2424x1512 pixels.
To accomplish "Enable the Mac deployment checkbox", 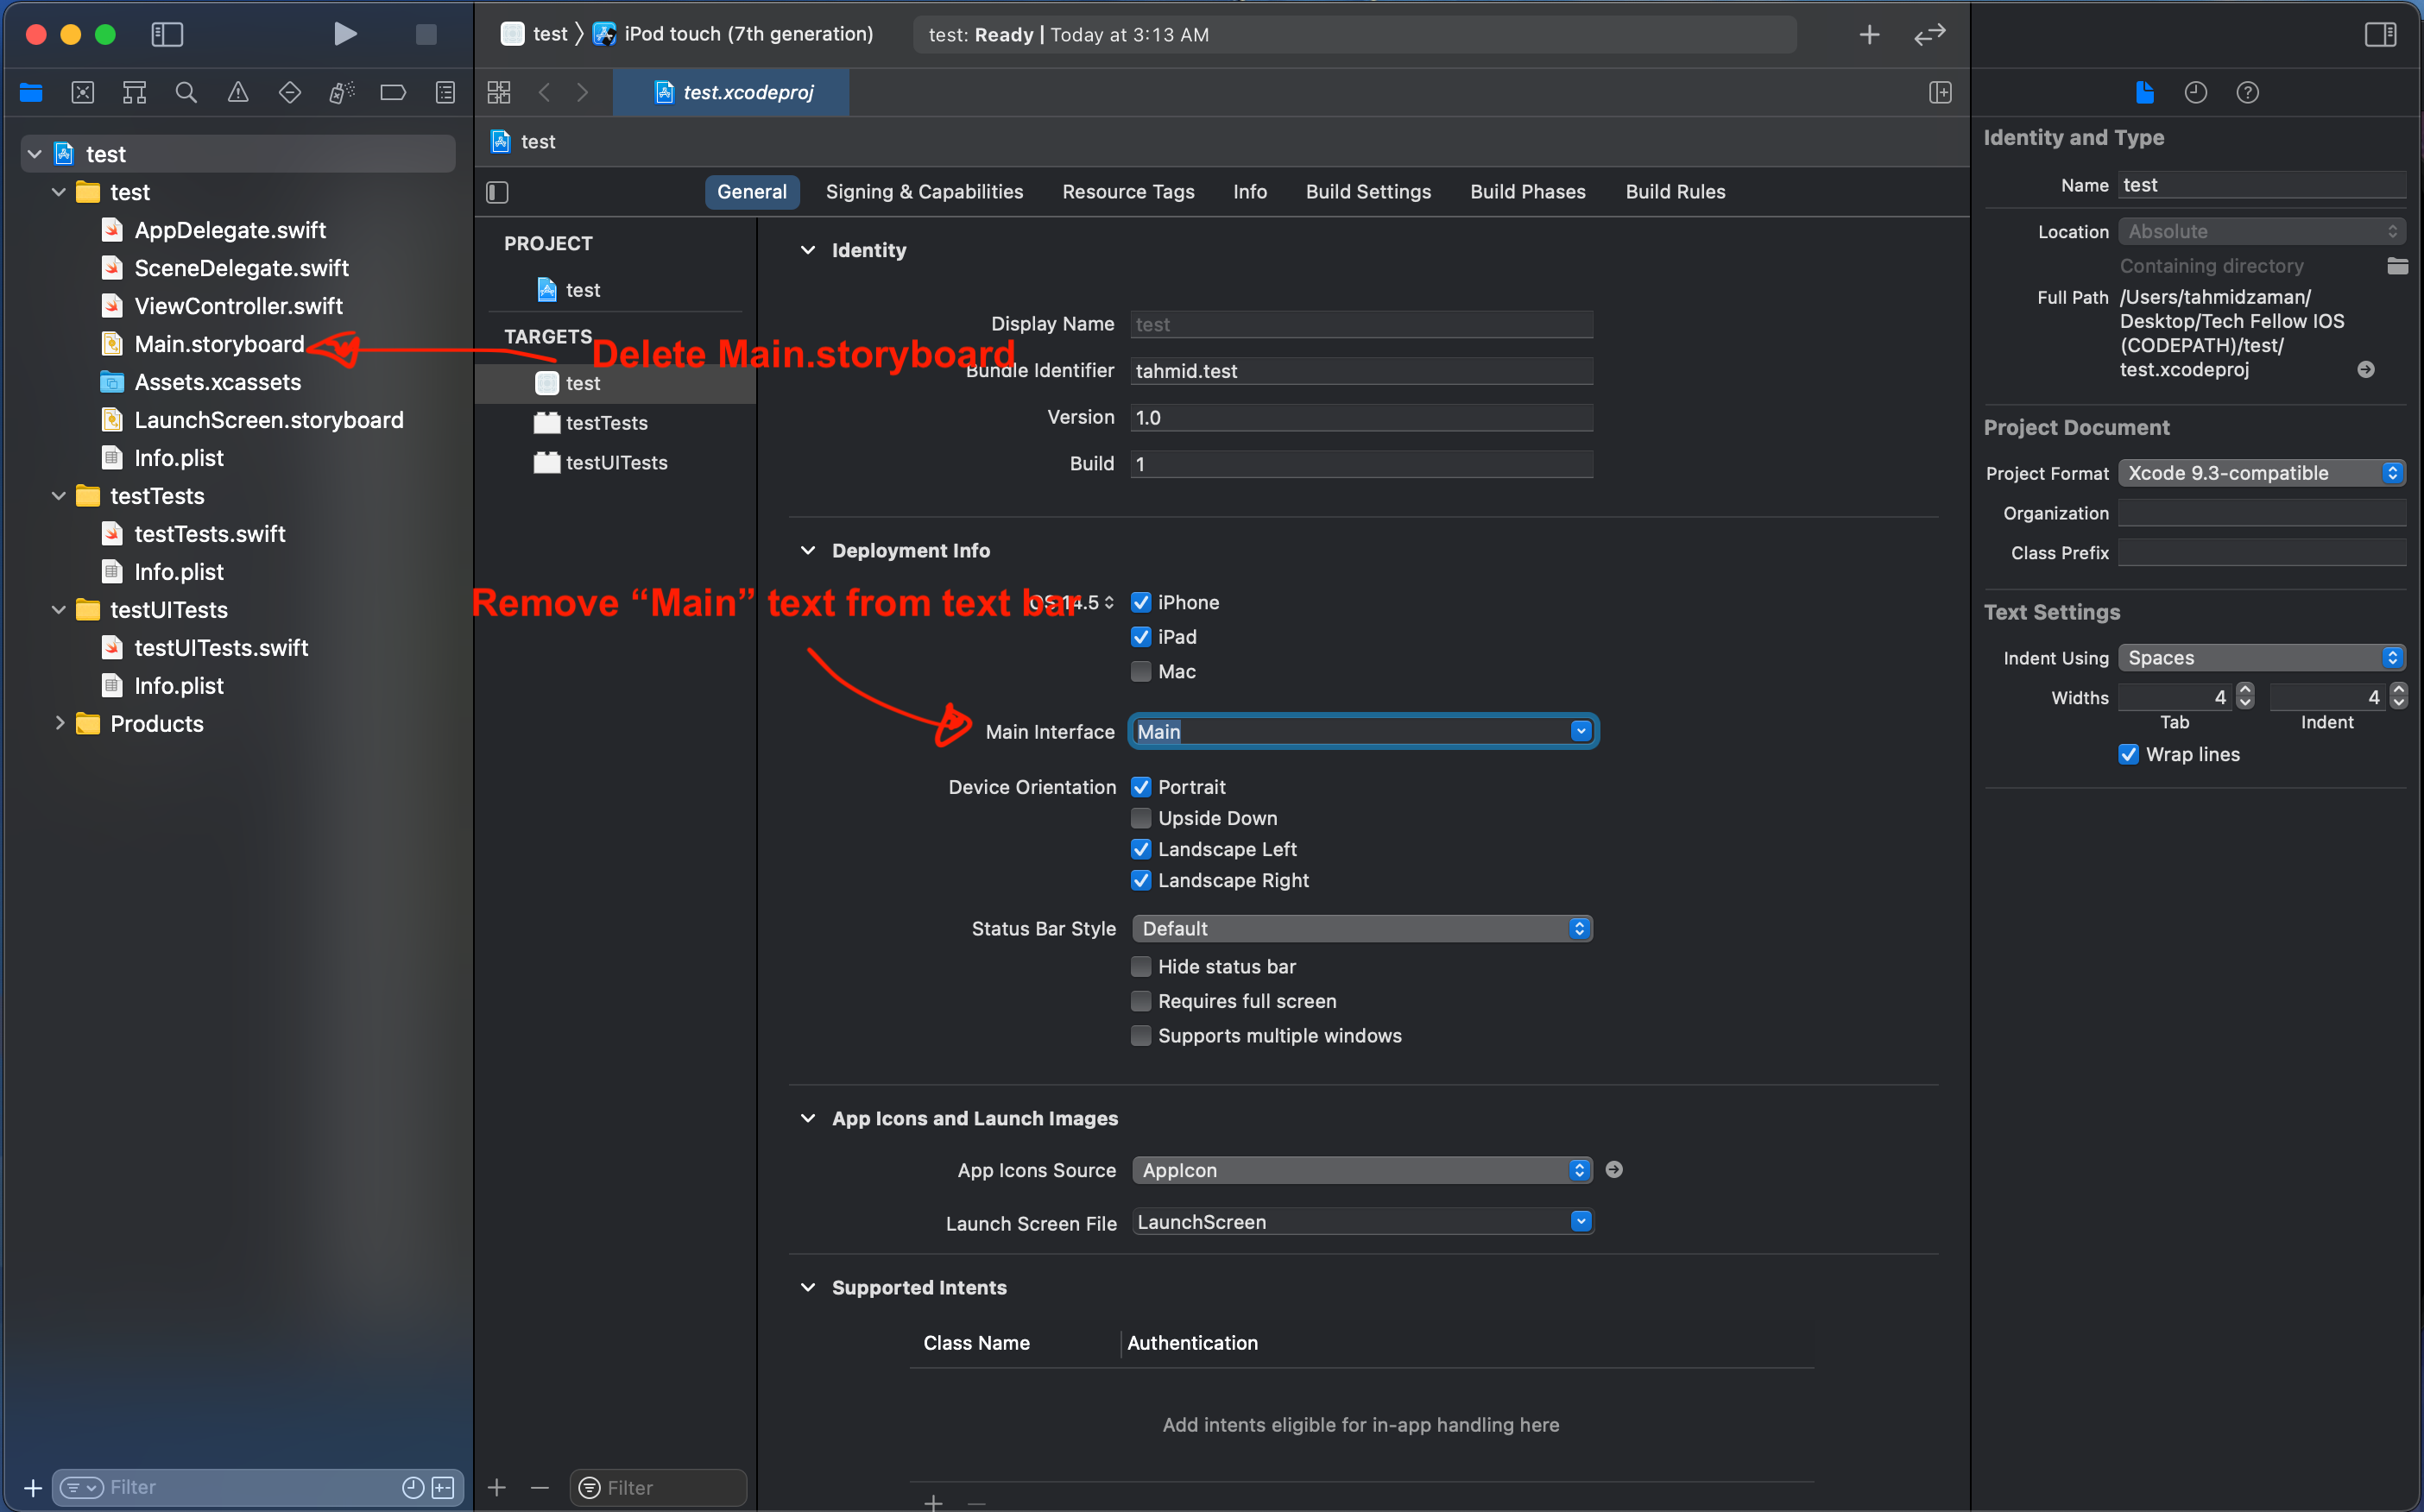I will tap(1141, 672).
